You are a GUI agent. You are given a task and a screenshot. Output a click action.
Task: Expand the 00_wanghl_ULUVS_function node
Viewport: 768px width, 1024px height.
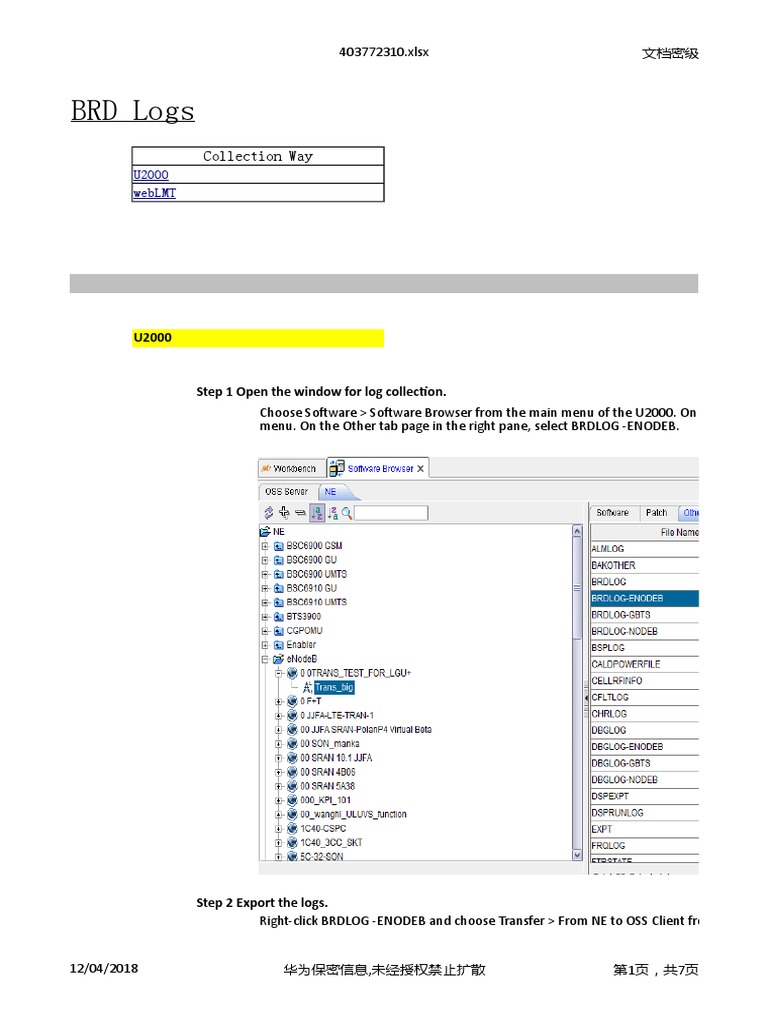click(x=279, y=814)
